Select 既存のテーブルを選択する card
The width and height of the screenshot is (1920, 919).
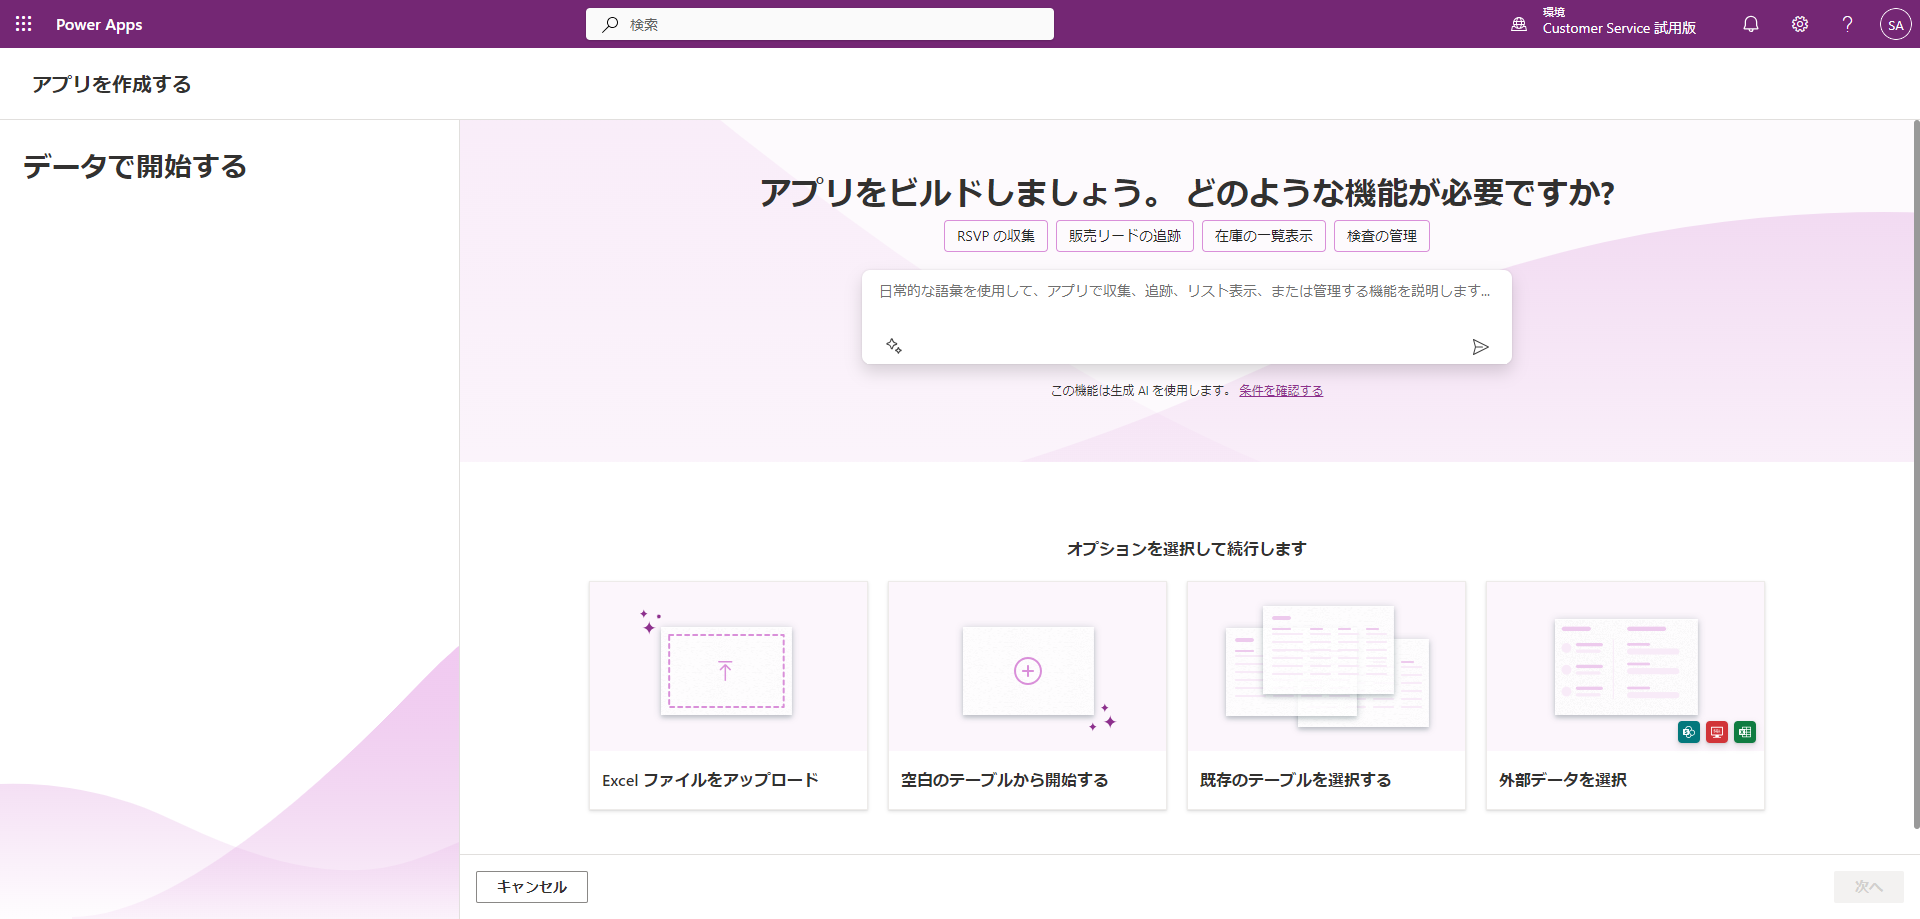(x=1326, y=695)
